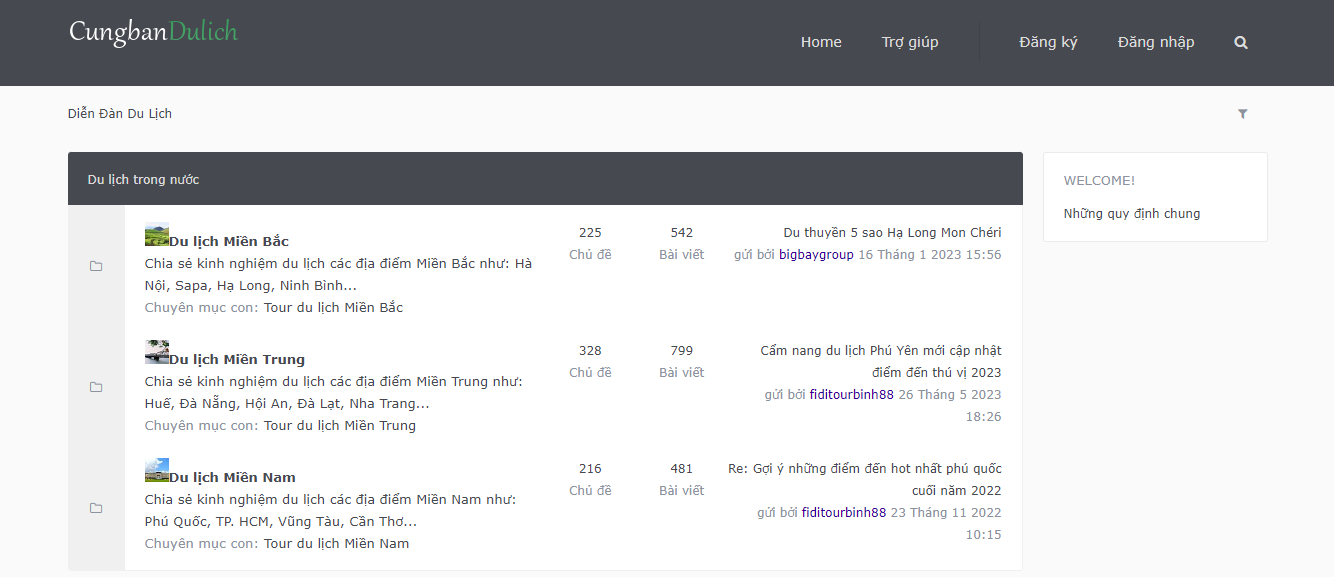Go to CungbanDulich logo homepage

tap(153, 32)
